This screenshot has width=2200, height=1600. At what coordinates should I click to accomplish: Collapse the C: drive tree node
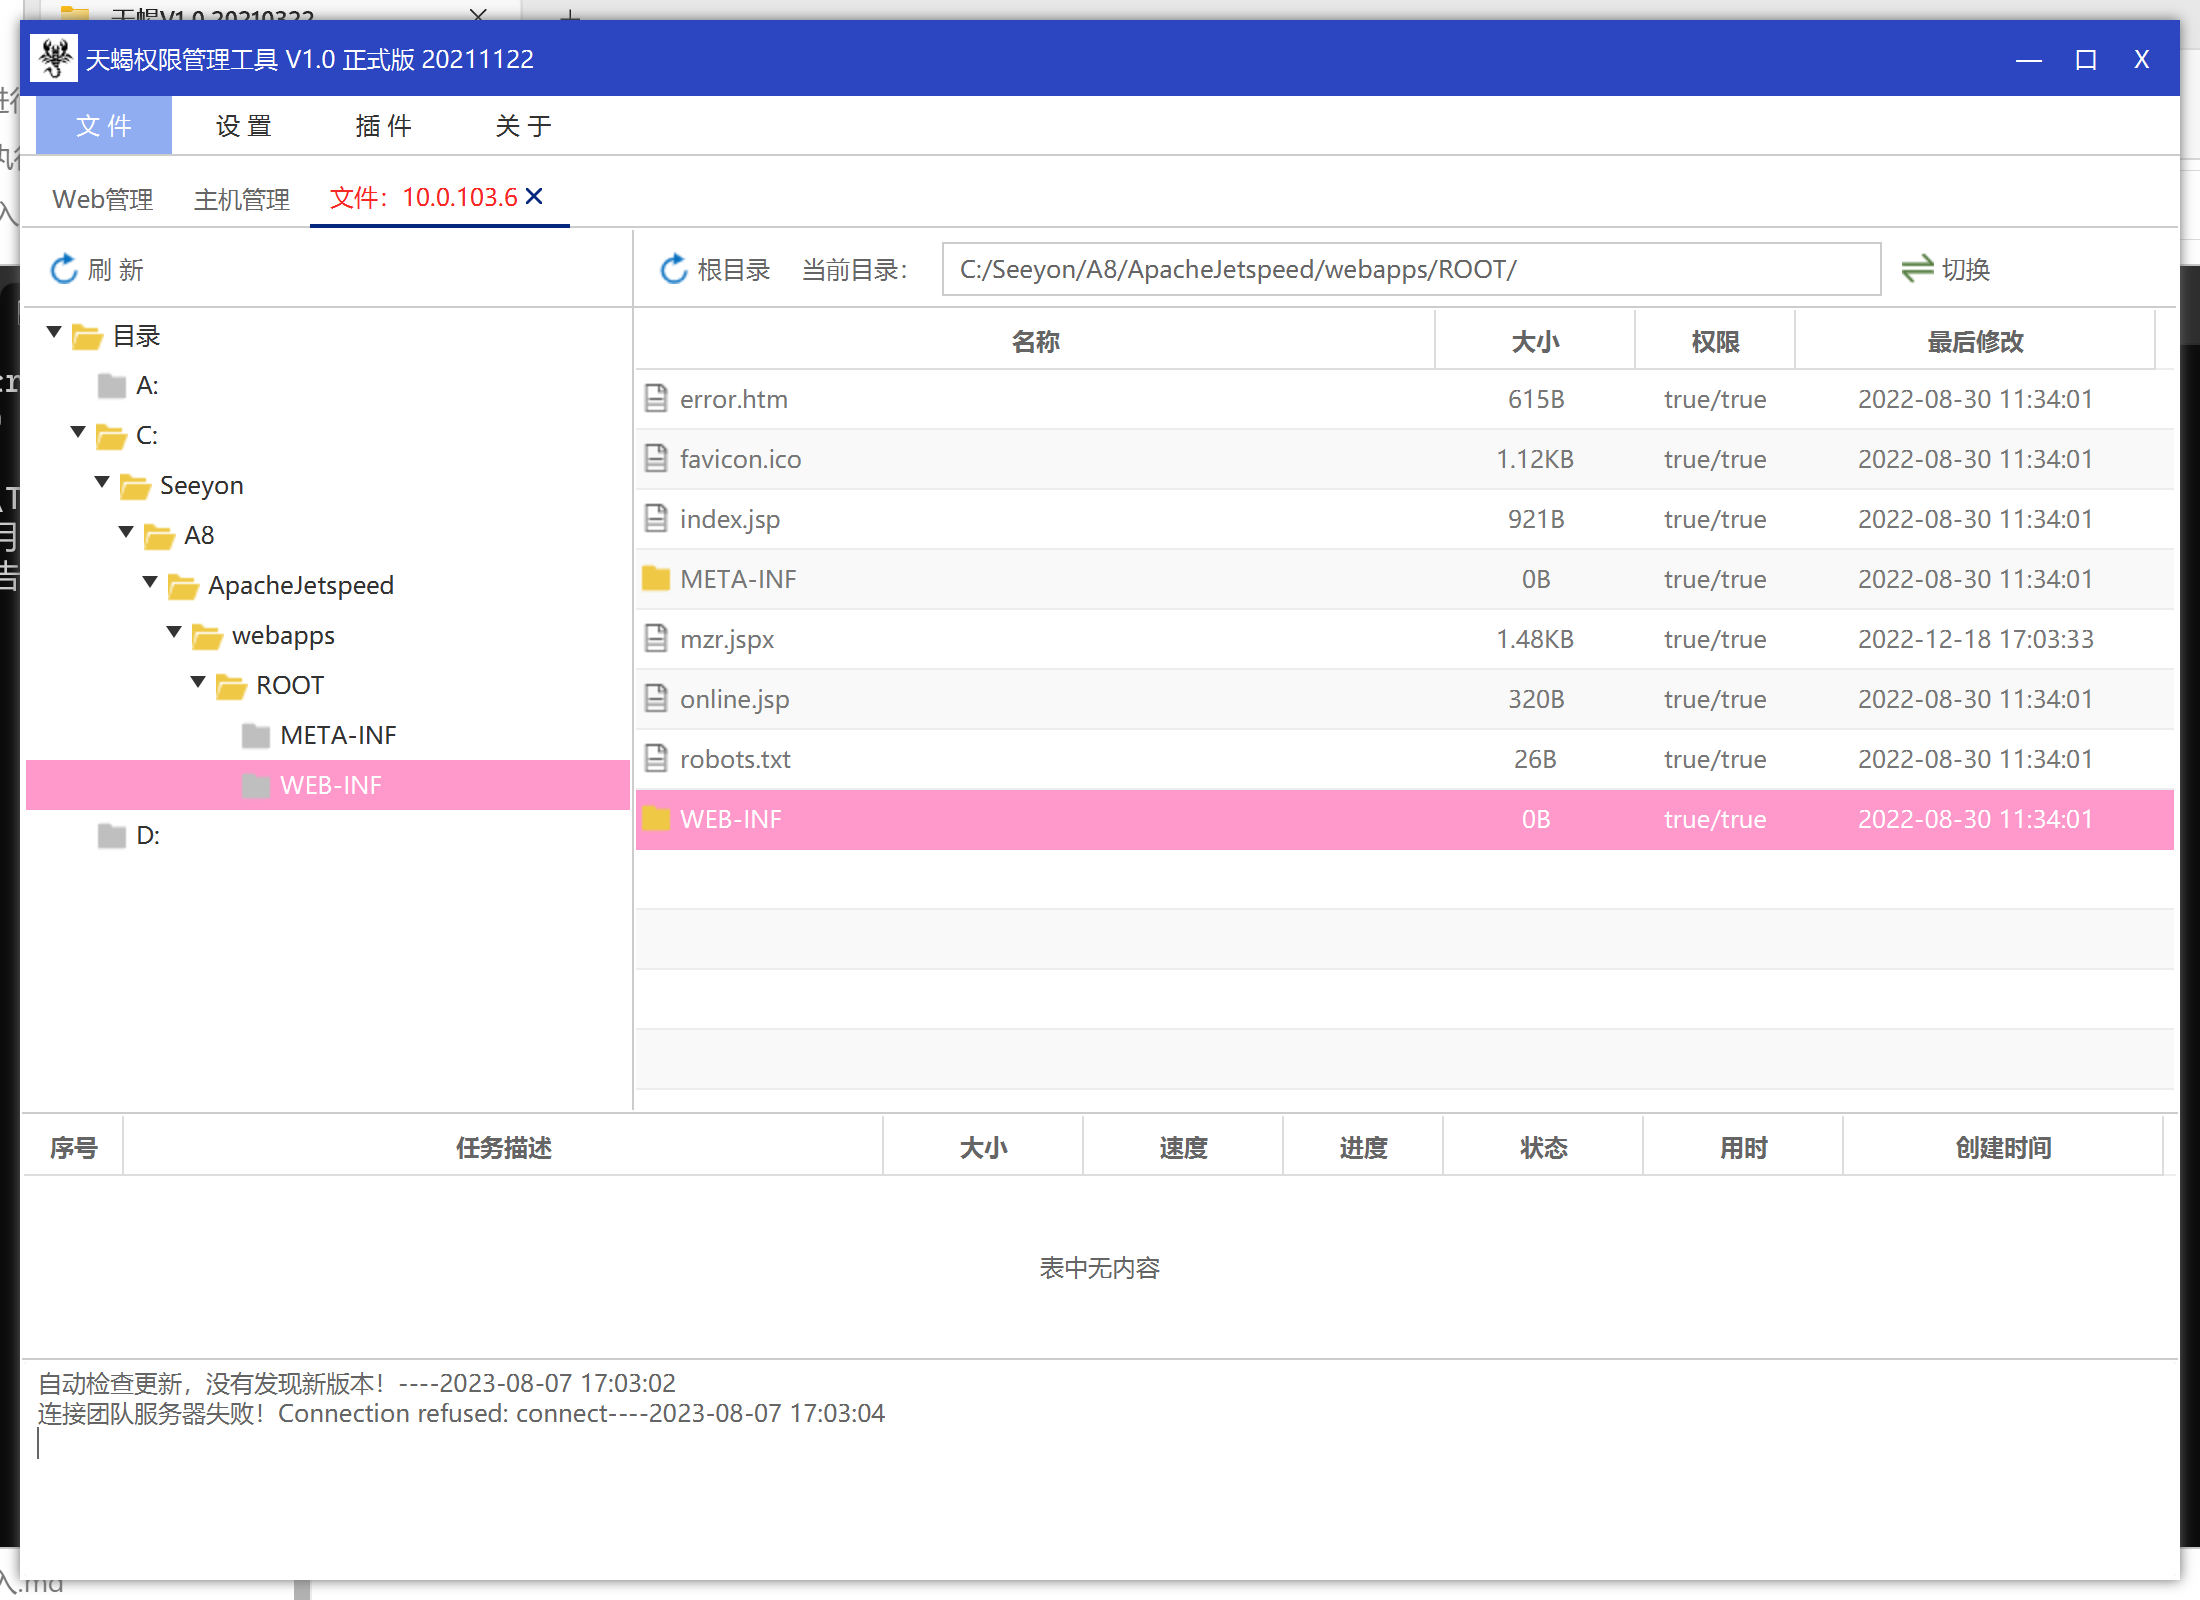[x=78, y=432]
